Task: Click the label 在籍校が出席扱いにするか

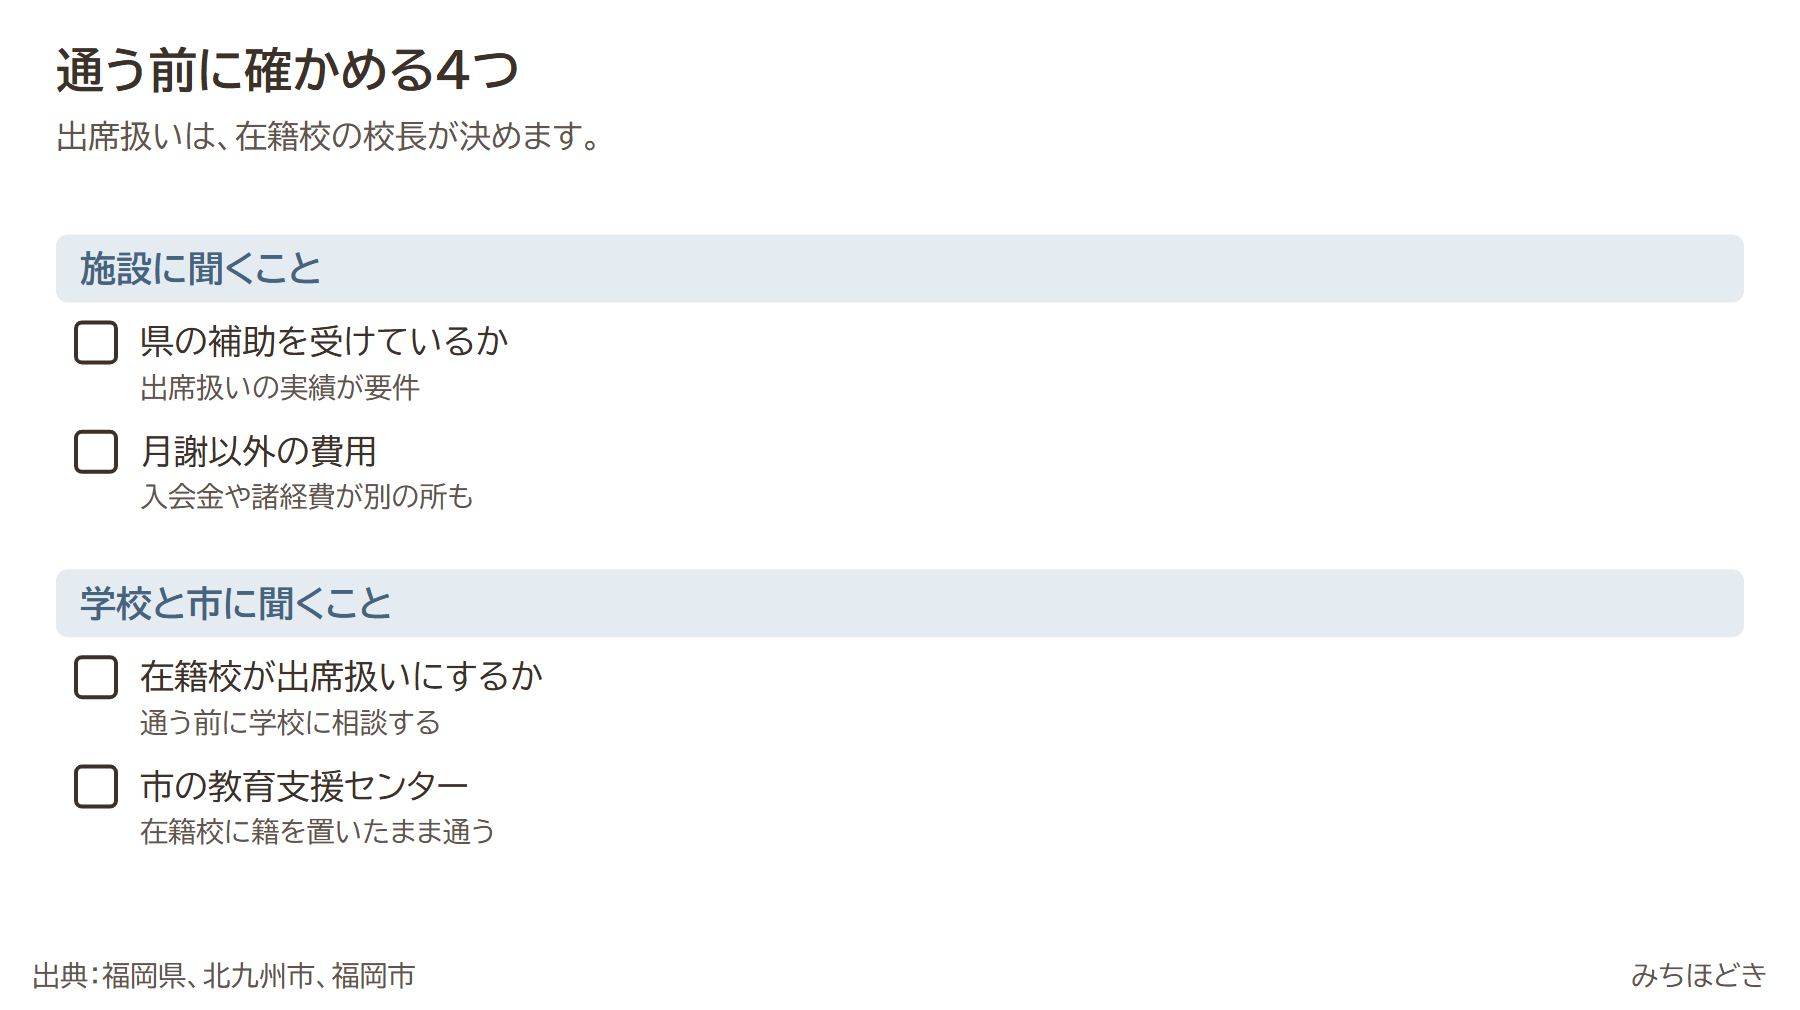Action: click(x=341, y=677)
